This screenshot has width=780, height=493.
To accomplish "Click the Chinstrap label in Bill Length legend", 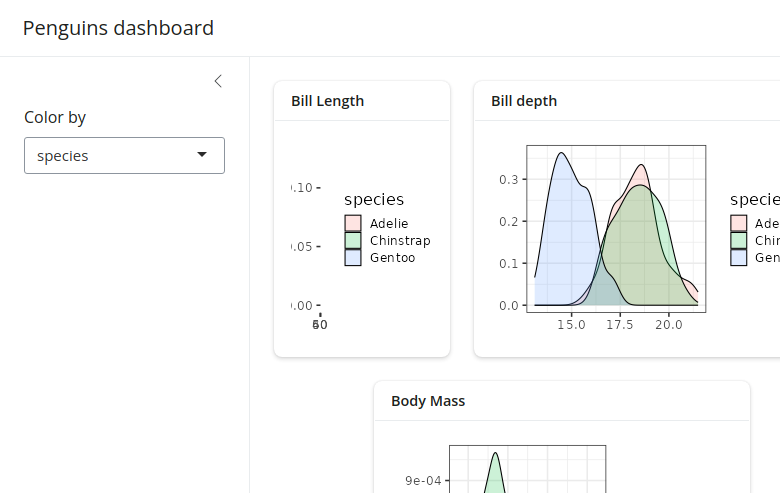I will (x=400, y=241).
